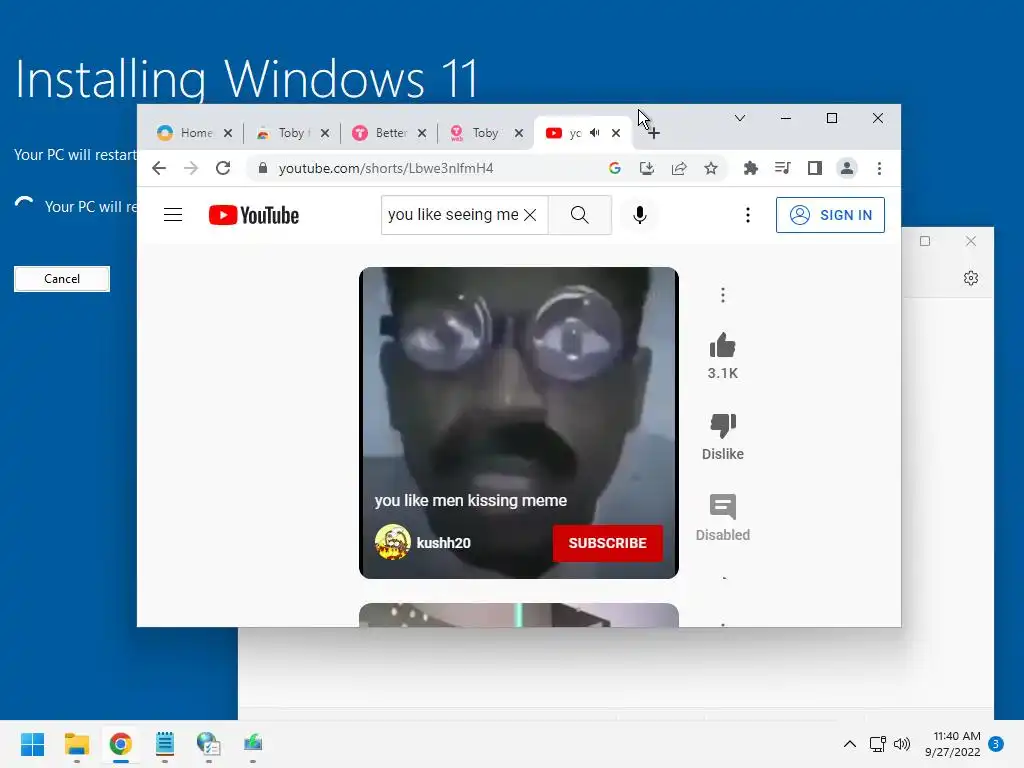The image size is (1024, 768).
Task: Dislike the short
Action: tap(723, 426)
